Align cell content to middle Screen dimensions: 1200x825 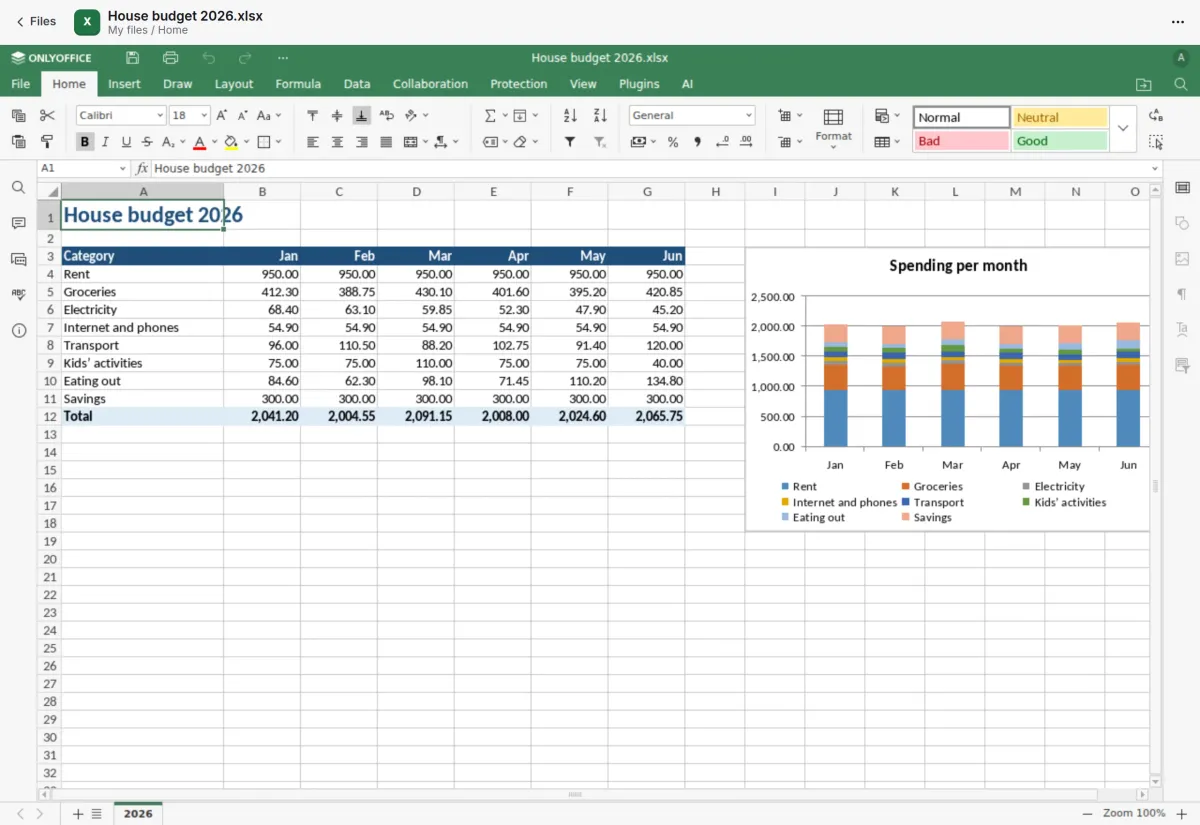point(337,116)
